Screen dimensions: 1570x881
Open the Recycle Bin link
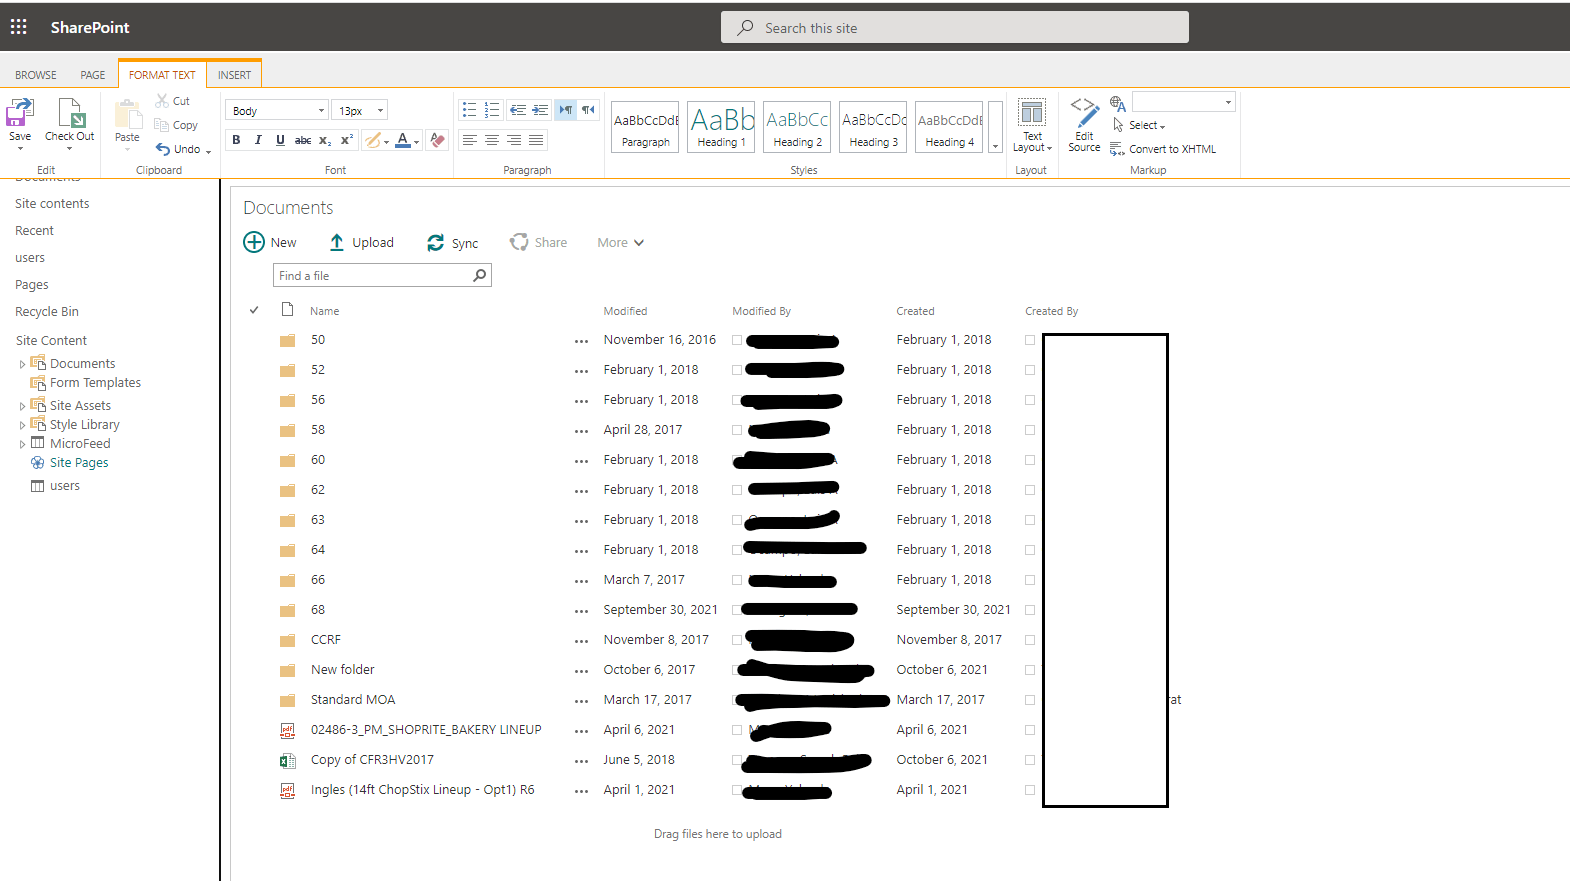[47, 312]
